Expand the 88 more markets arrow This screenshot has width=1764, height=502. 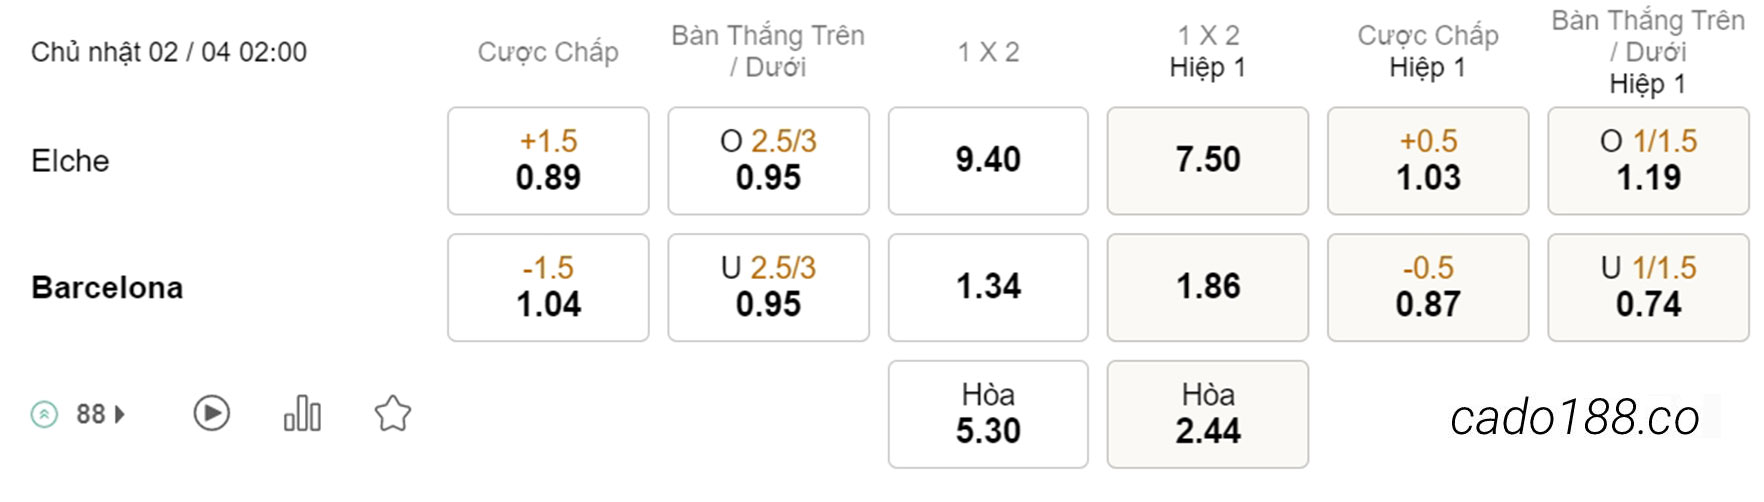120,414
